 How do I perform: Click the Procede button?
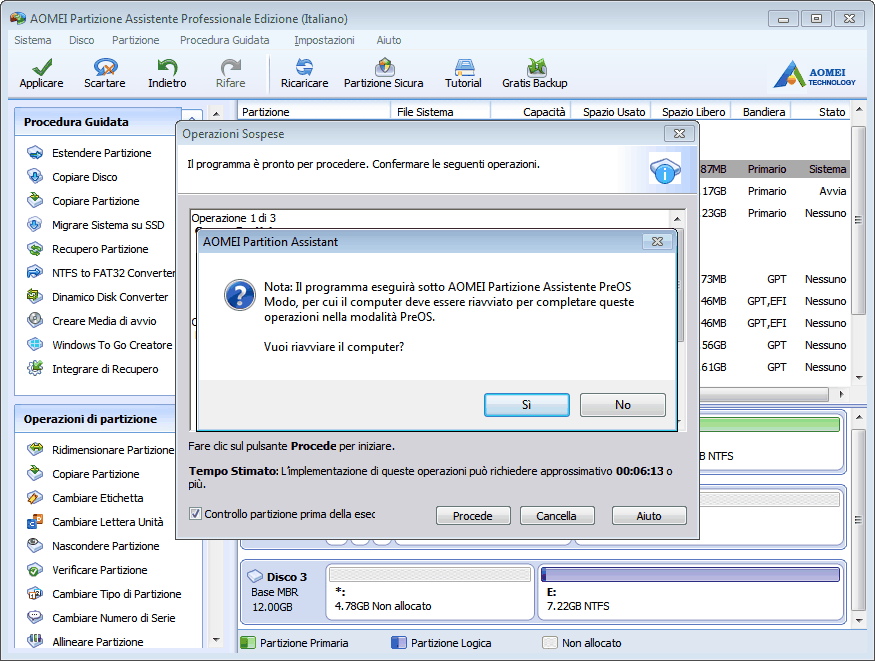(473, 516)
